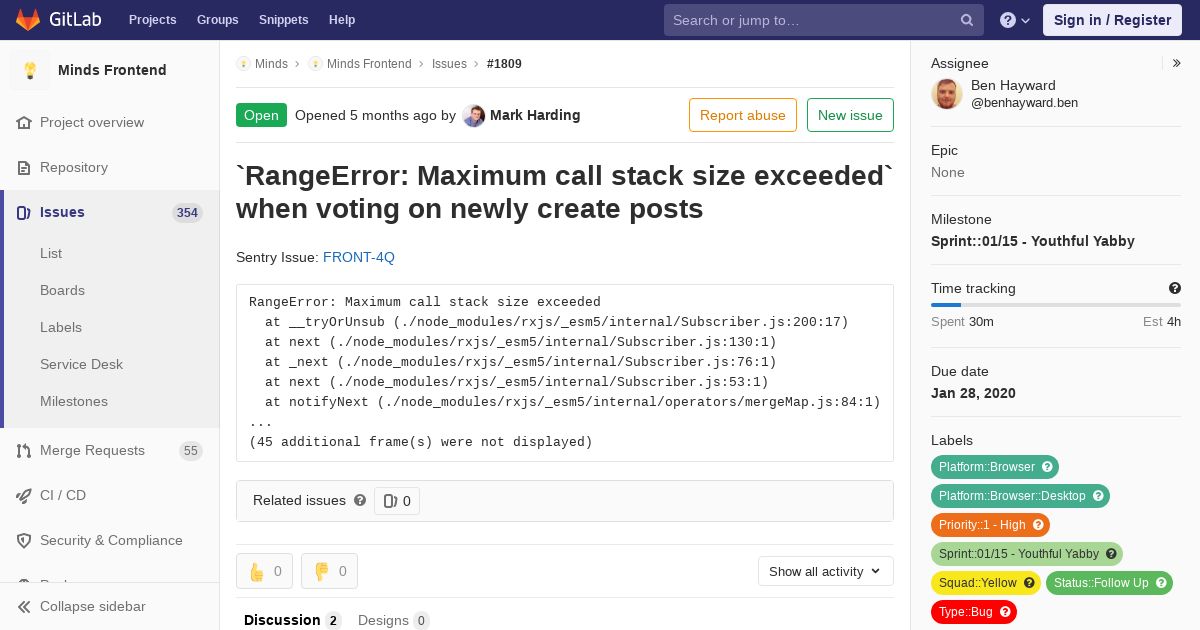Click the time tracking progress bar
This screenshot has height=630, width=1200.
pos(1055,305)
